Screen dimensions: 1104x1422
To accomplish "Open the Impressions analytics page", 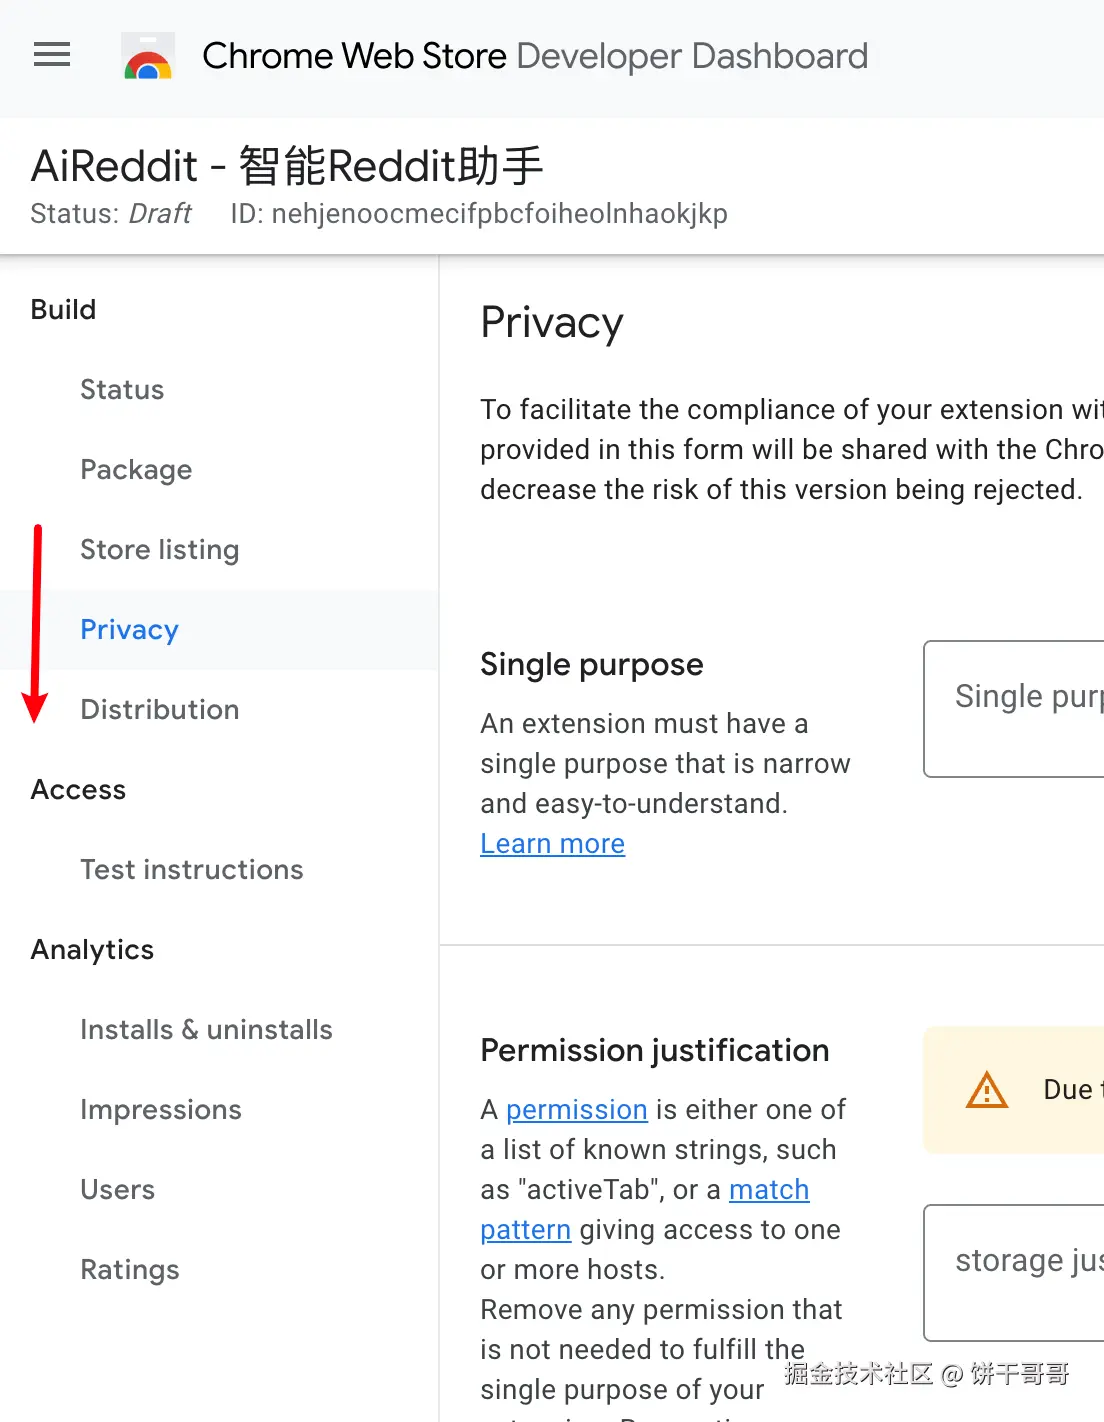I will click(161, 1110).
